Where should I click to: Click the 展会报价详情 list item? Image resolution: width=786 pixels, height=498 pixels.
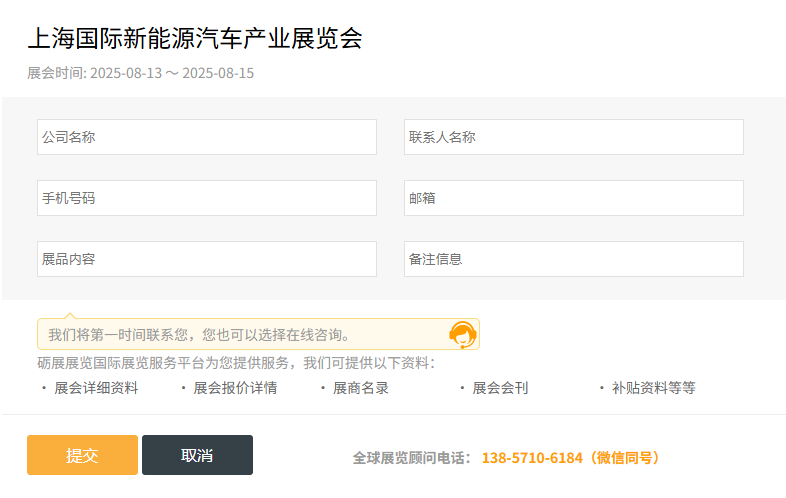pos(235,388)
